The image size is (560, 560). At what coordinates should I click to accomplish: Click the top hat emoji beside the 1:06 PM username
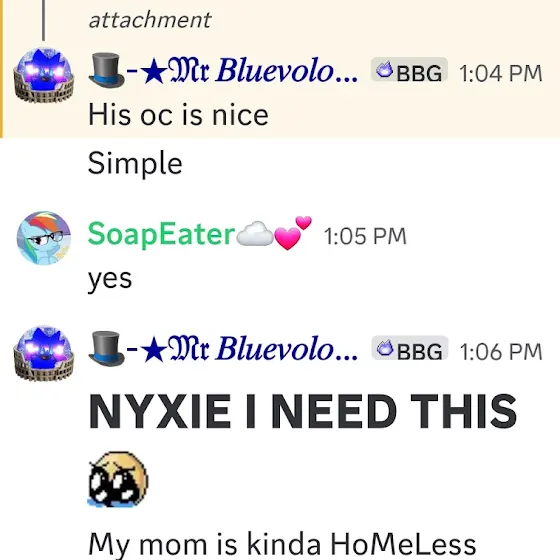pos(106,349)
